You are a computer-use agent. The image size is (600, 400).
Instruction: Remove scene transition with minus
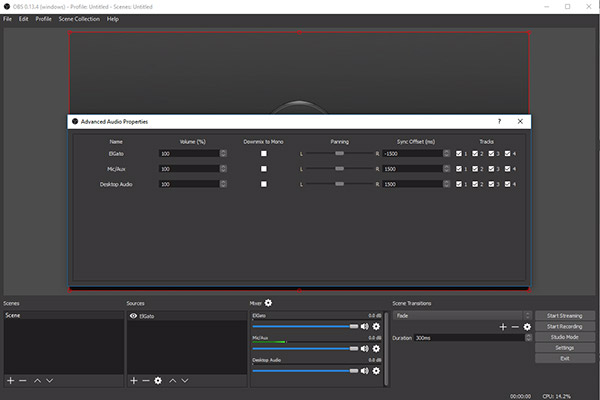click(x=515, y=327)
